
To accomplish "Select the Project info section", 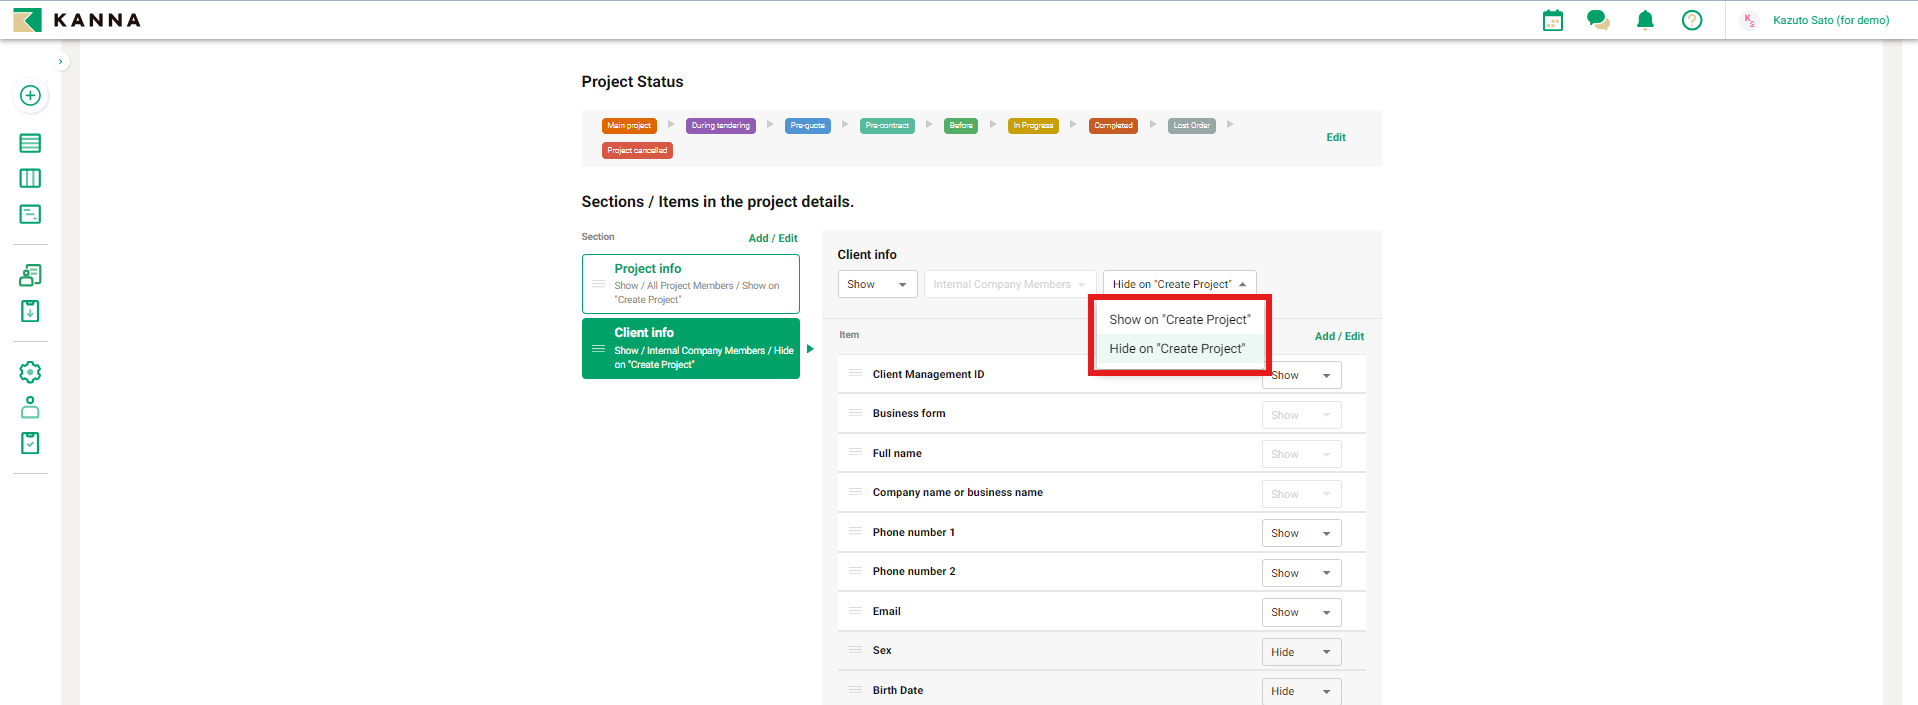I will tap(690, 284).
